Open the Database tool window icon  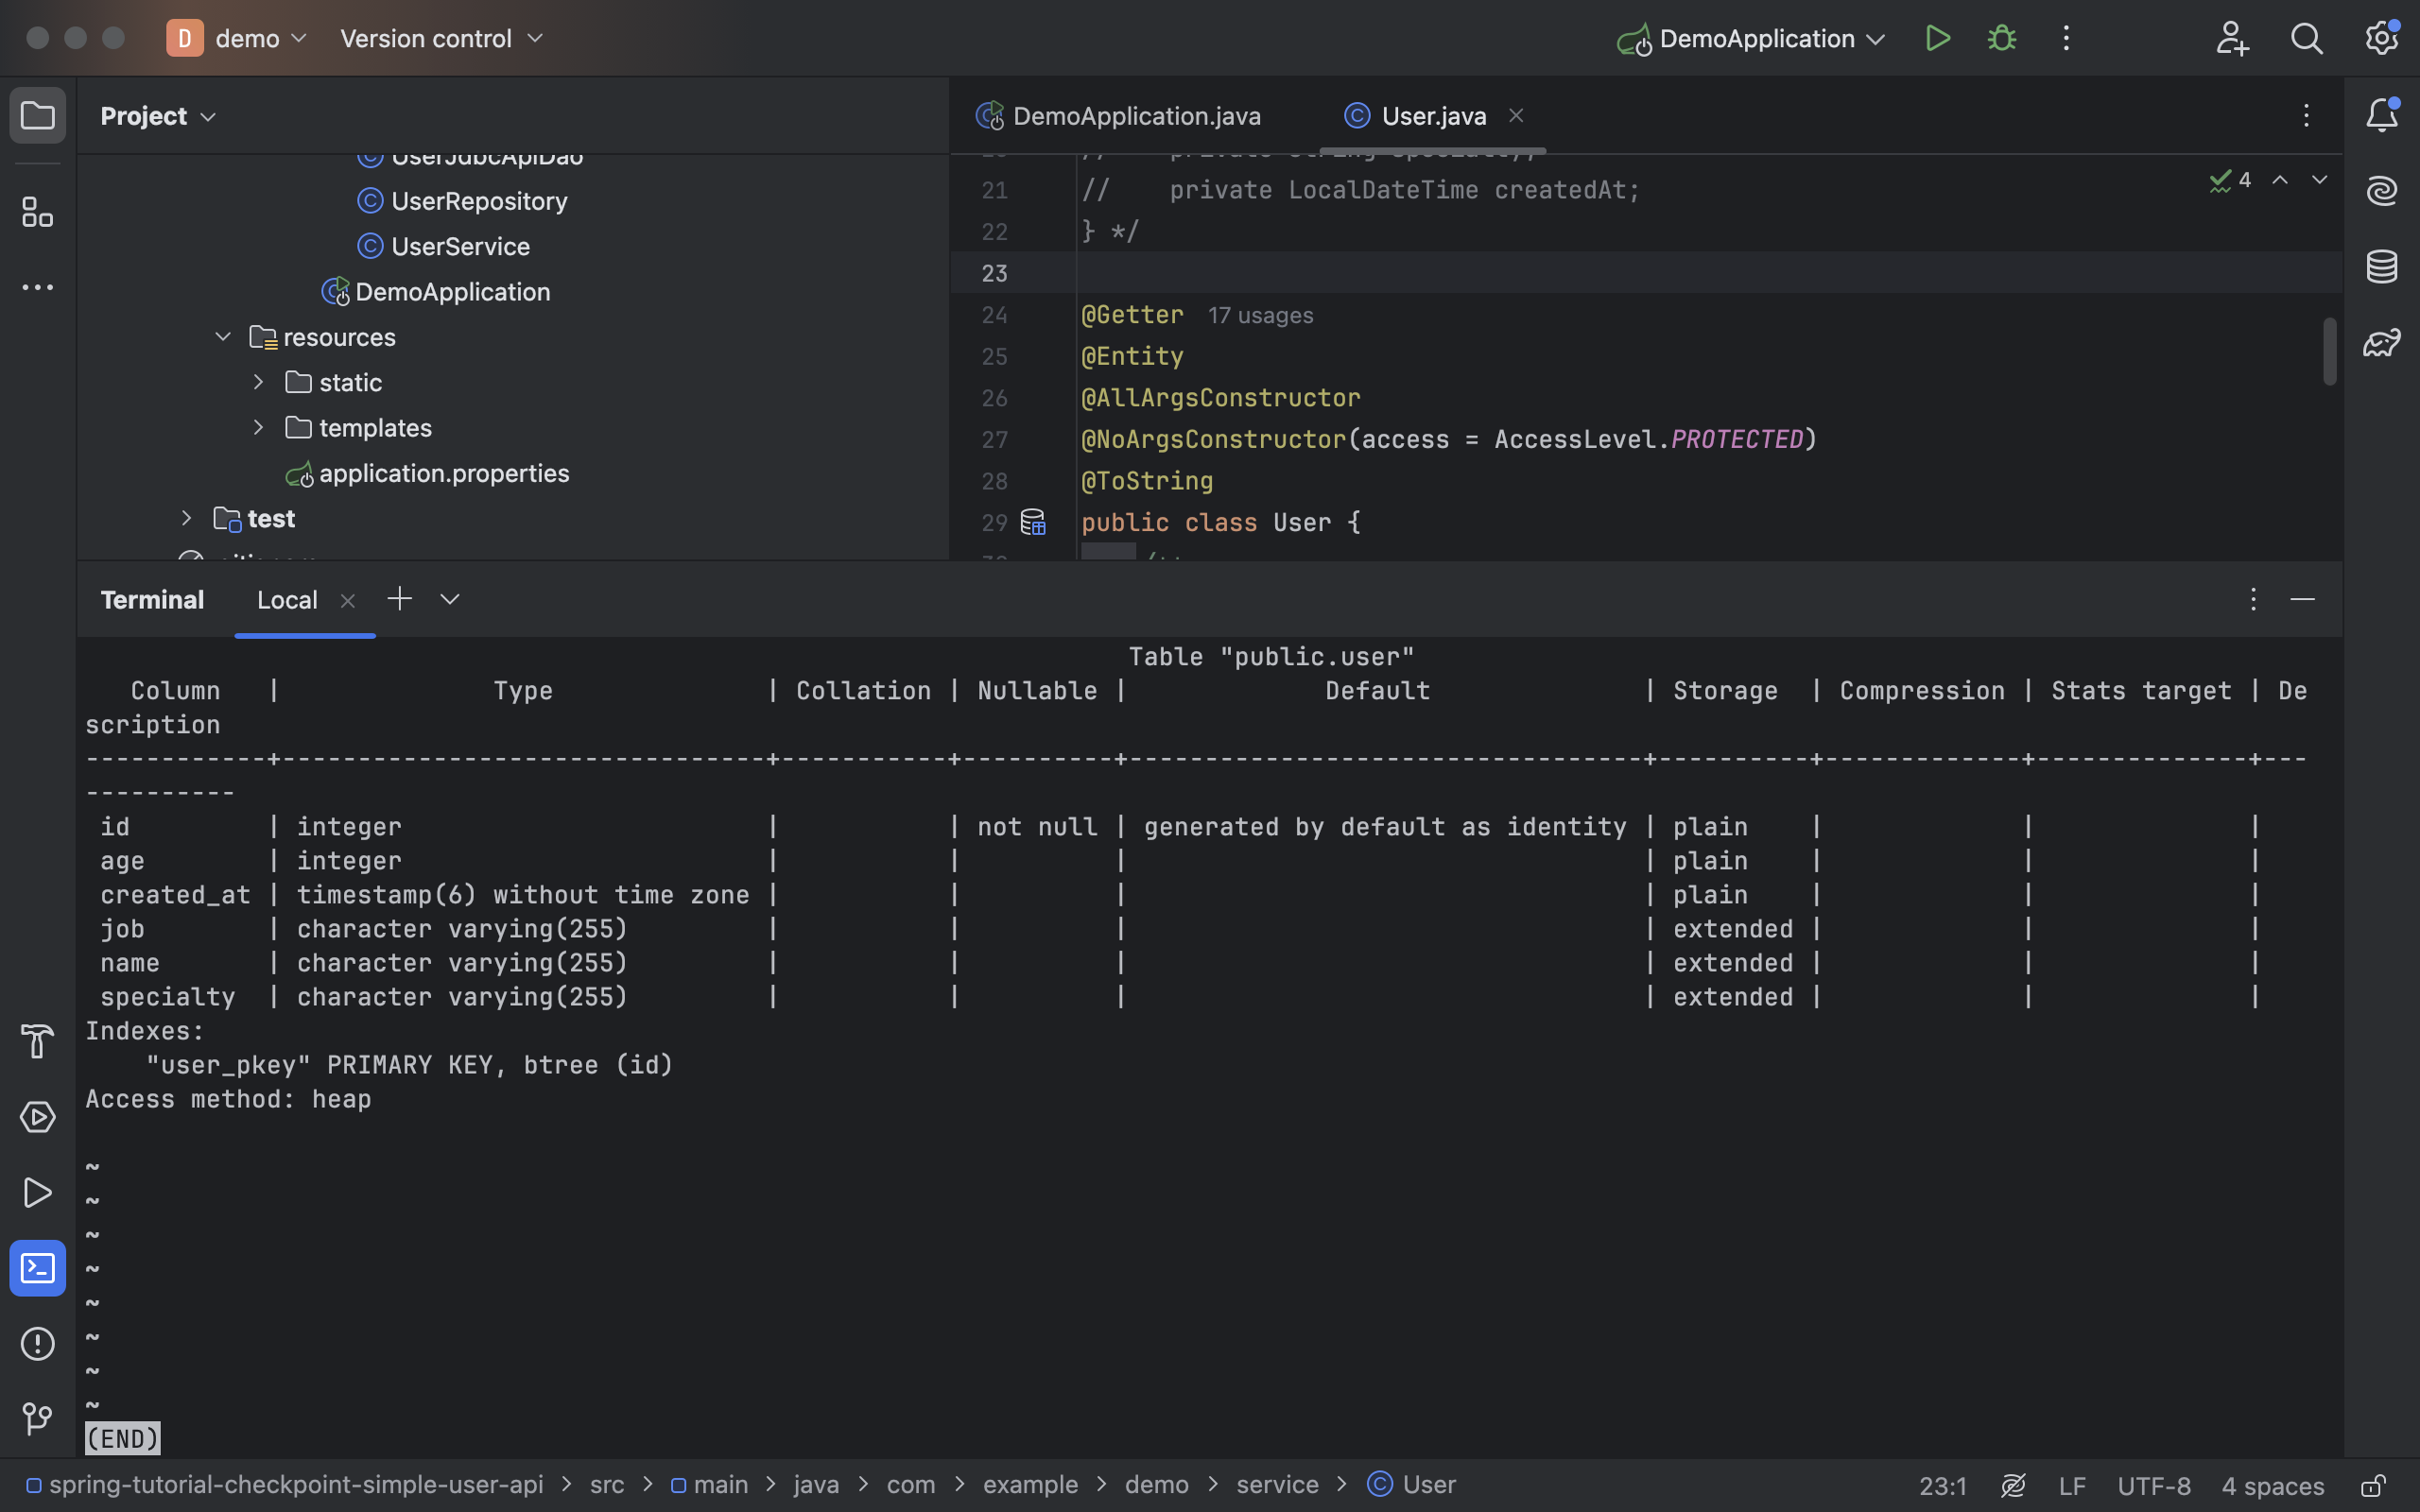coord(2381,267)
